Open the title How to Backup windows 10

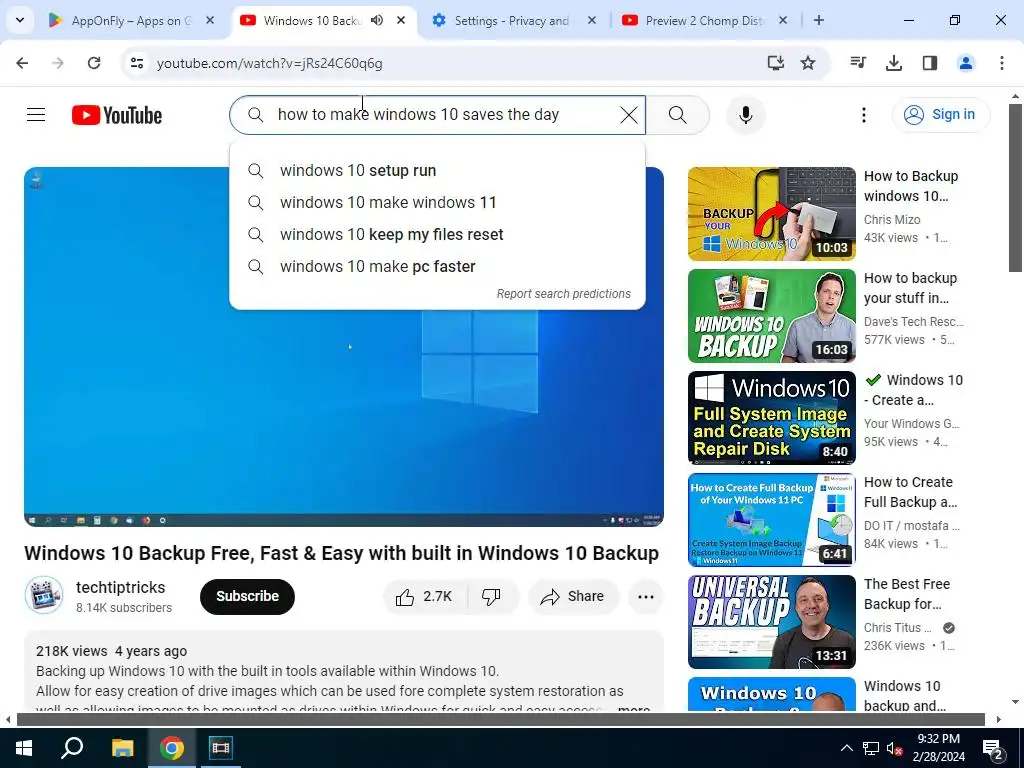[911, 186]
